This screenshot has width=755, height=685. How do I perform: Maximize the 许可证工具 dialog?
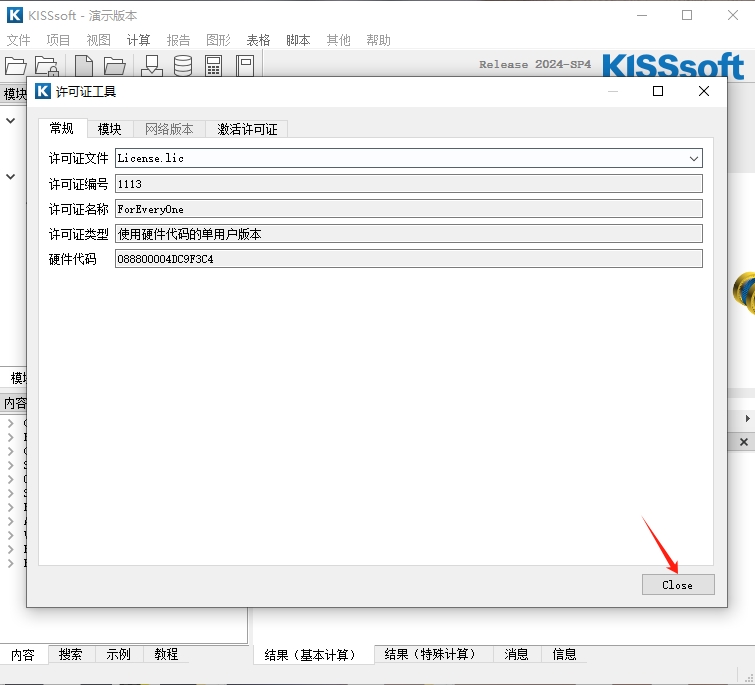pos(658,91)
